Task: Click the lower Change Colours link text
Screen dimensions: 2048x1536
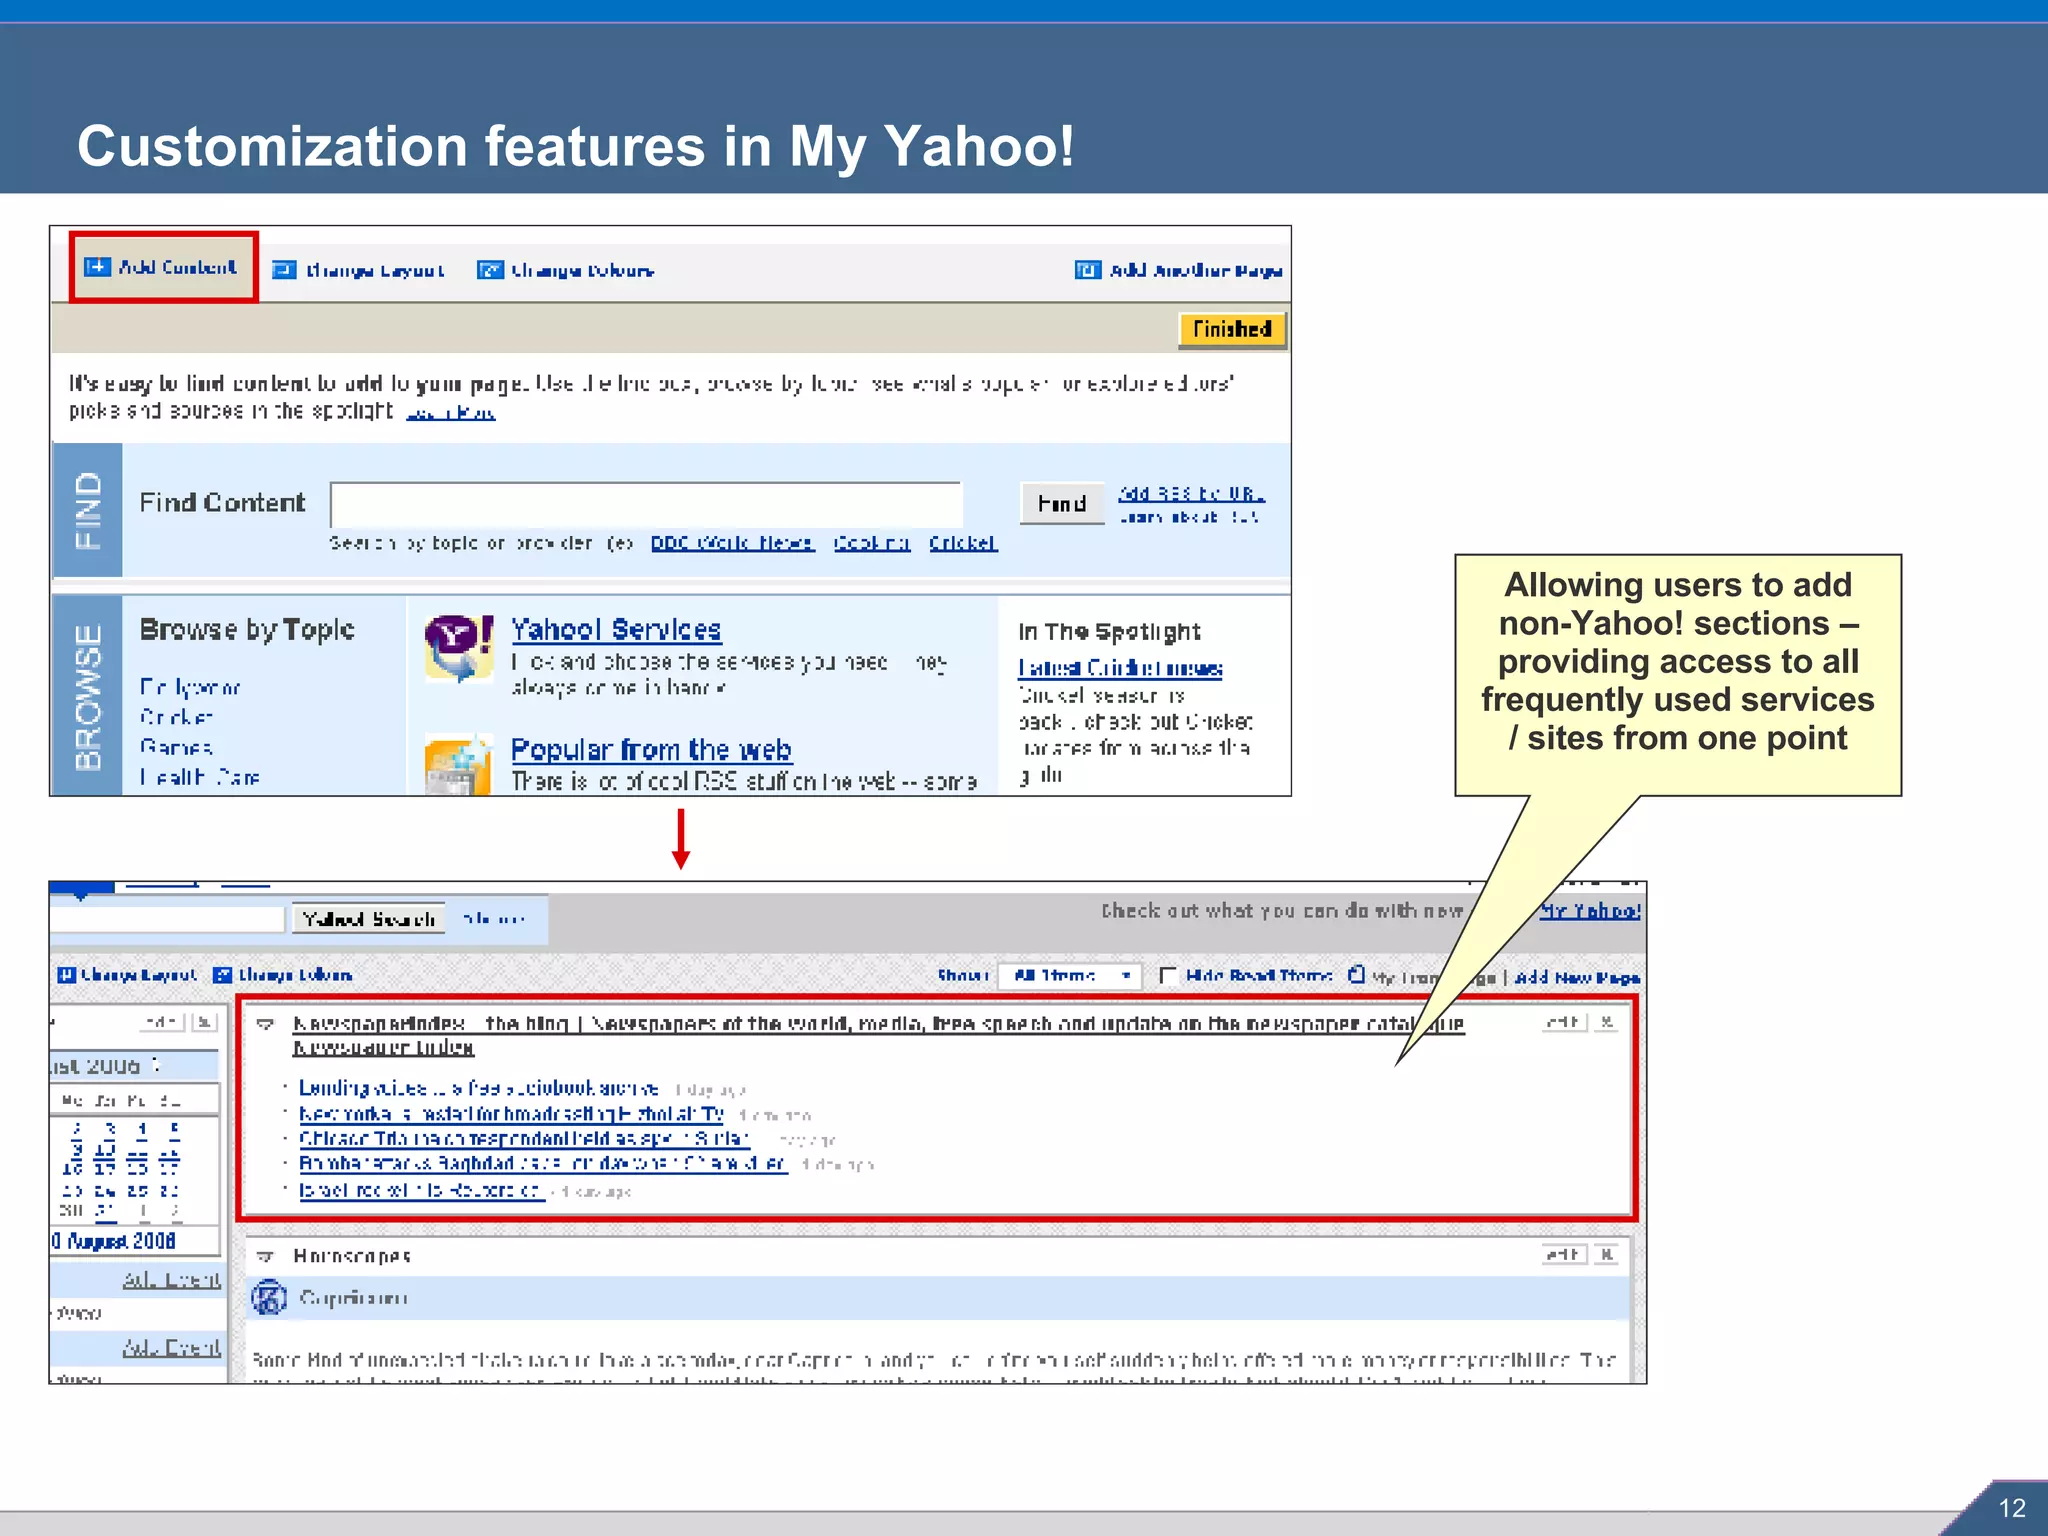Action: (x=295, y=975)
